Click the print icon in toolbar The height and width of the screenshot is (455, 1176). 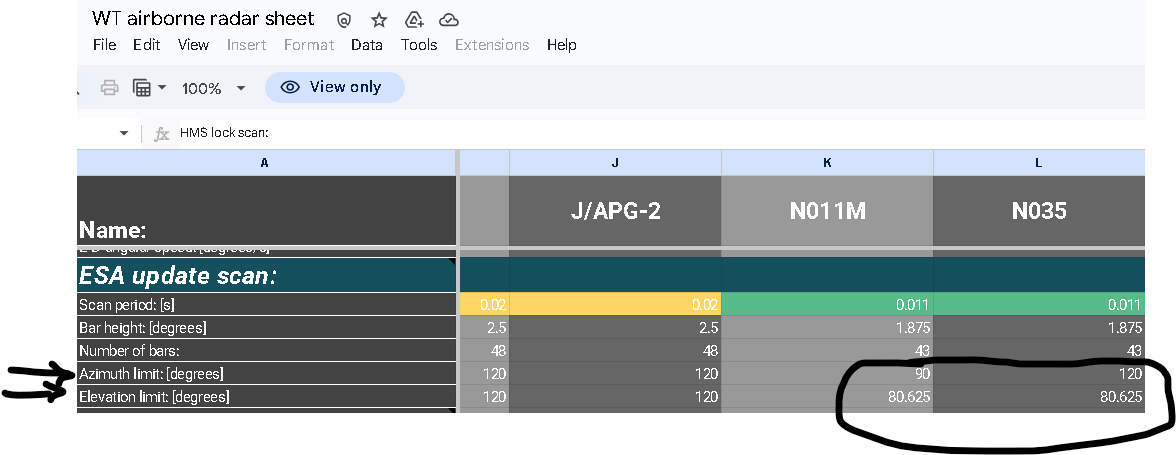pos(110,88)
